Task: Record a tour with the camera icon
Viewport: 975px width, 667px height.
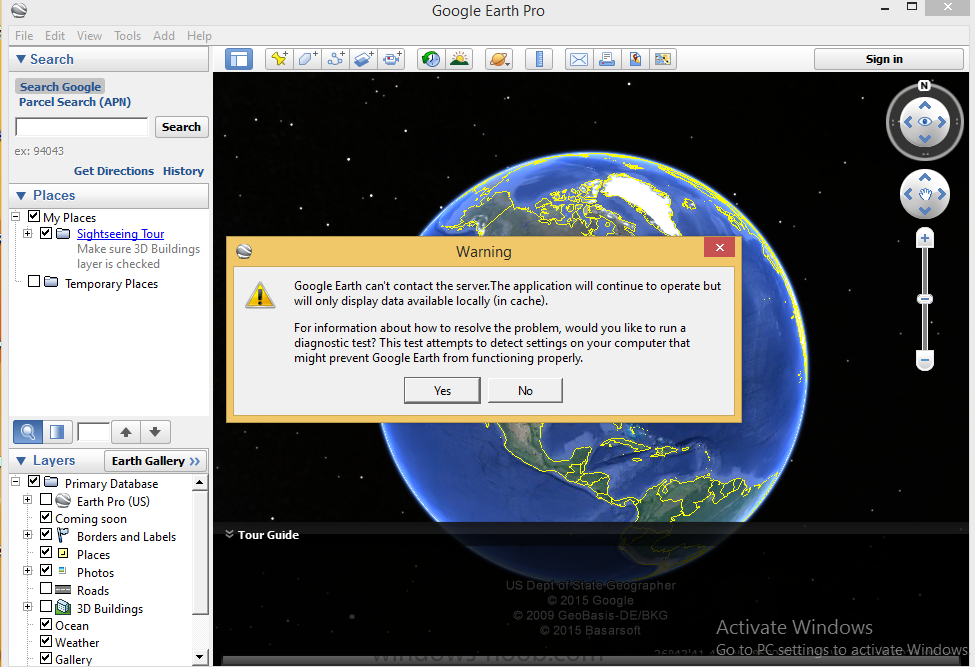Action: pos(392,59)
